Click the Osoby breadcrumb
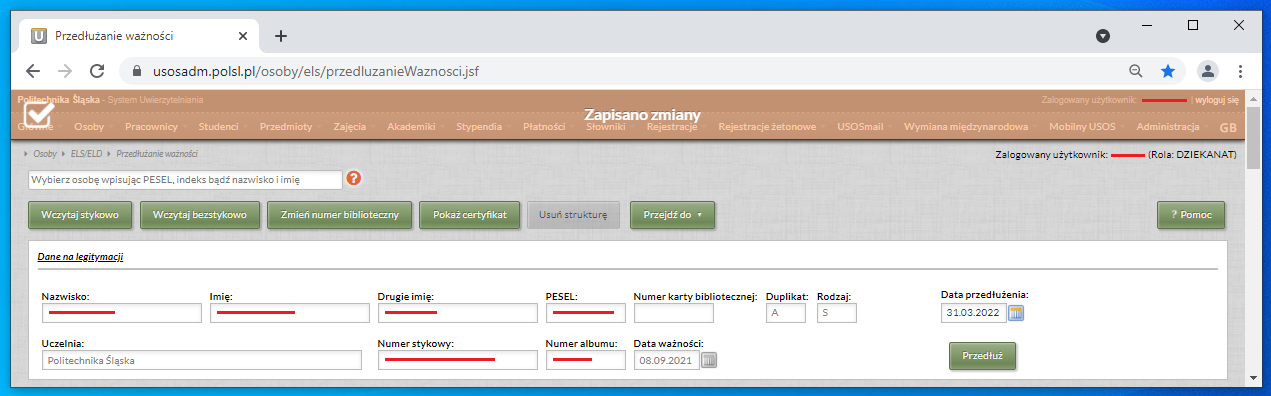This screenshot has height=396, width=1271. click(x=45, y=154)
